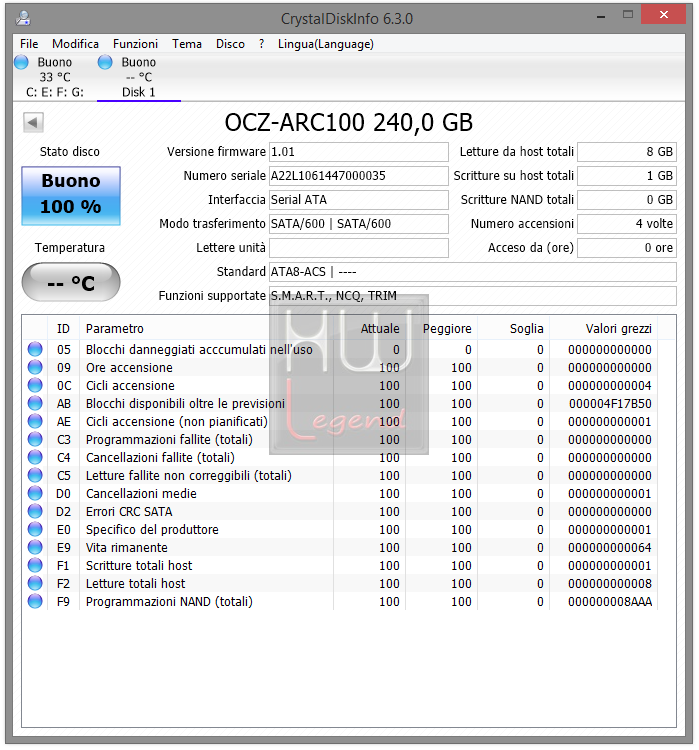Select the Disk 1 status orb
Image resolution: width=699 pixels, height=750 pixels.
(x=105, y=62)
